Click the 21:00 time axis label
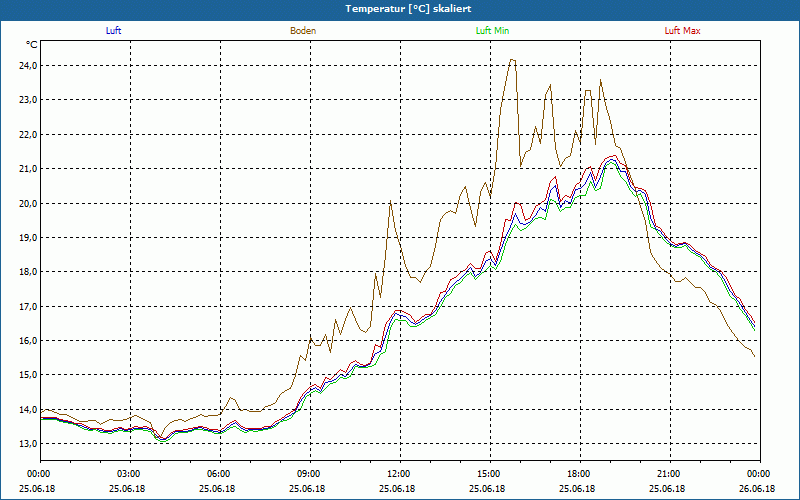The image size is (800, 500). coord(669,474)
